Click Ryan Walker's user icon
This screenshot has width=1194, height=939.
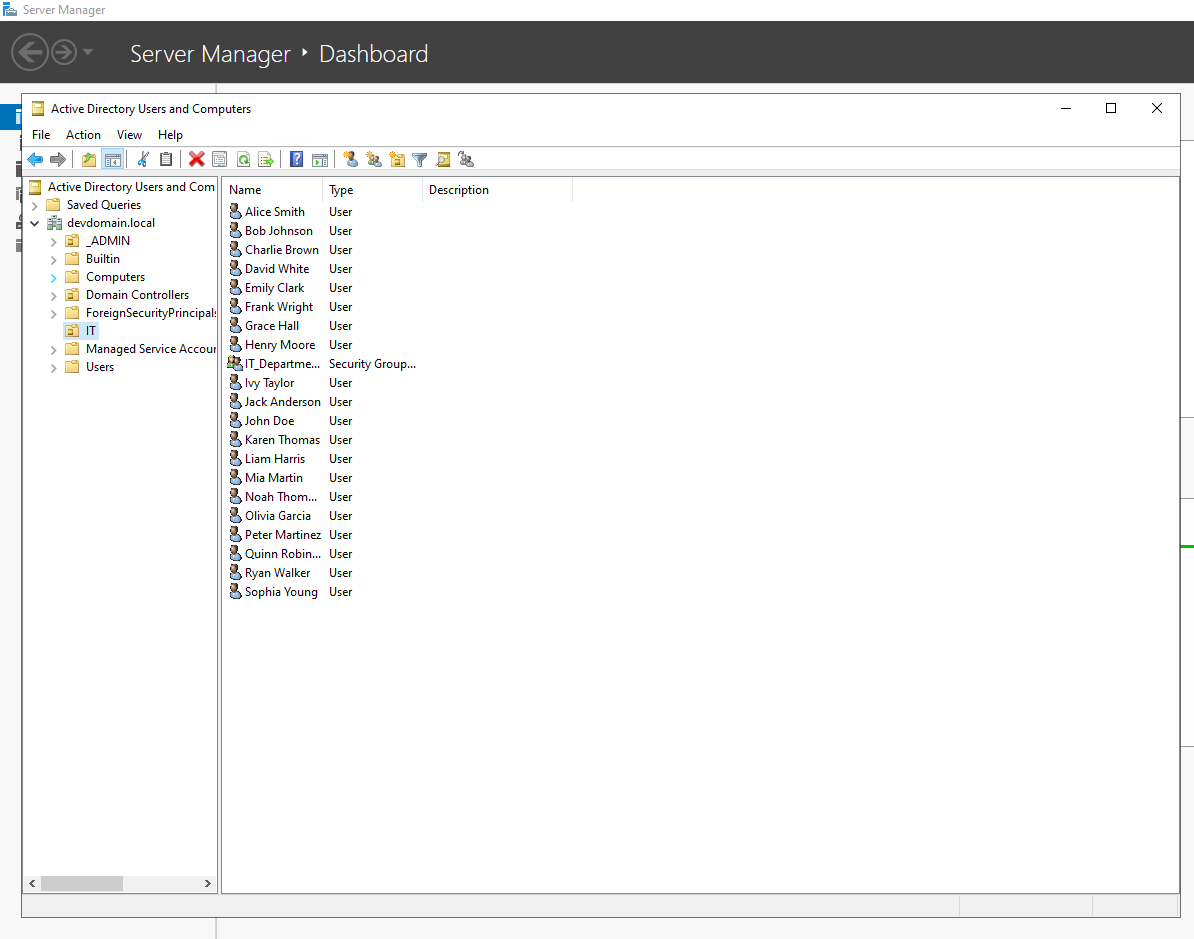[x=235, y=573]
